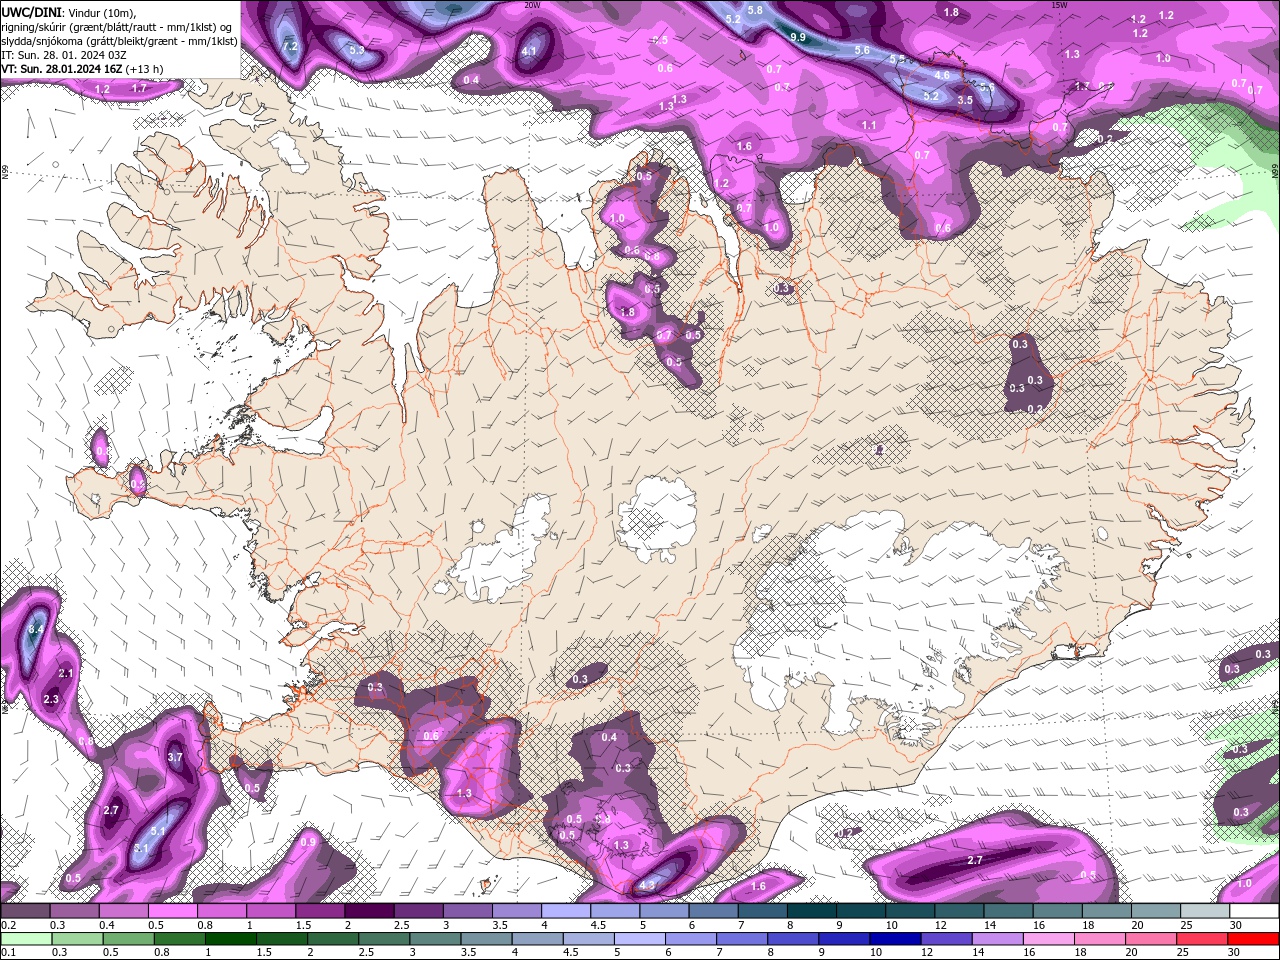Click the top legend swatch between 25 and 30
Image resolution: width=1280 pixels, height=960 pixels.
(x=1205, y=911)
